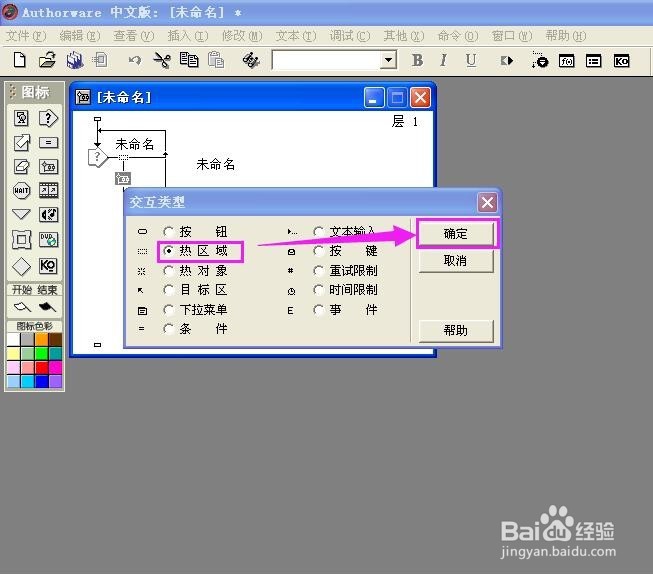The height and width of the screenshot is (575, 653).
Task: Open the text style dropdown arrow
Action: 388,60
